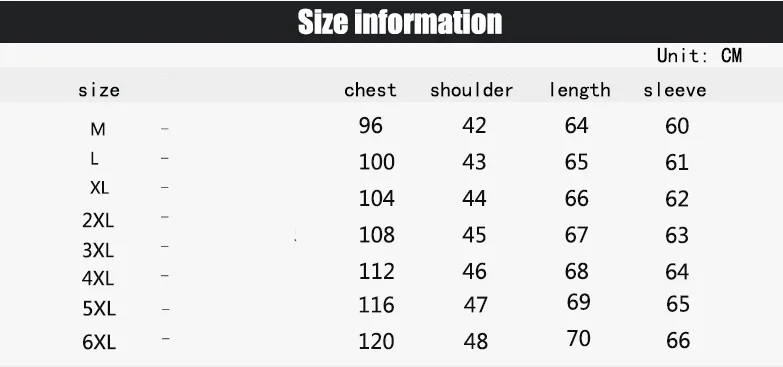Click the sleeve column header
Image resolution: width=783 pixels, height=367 pixels.
pyautogui.click(x=675, y=90)
